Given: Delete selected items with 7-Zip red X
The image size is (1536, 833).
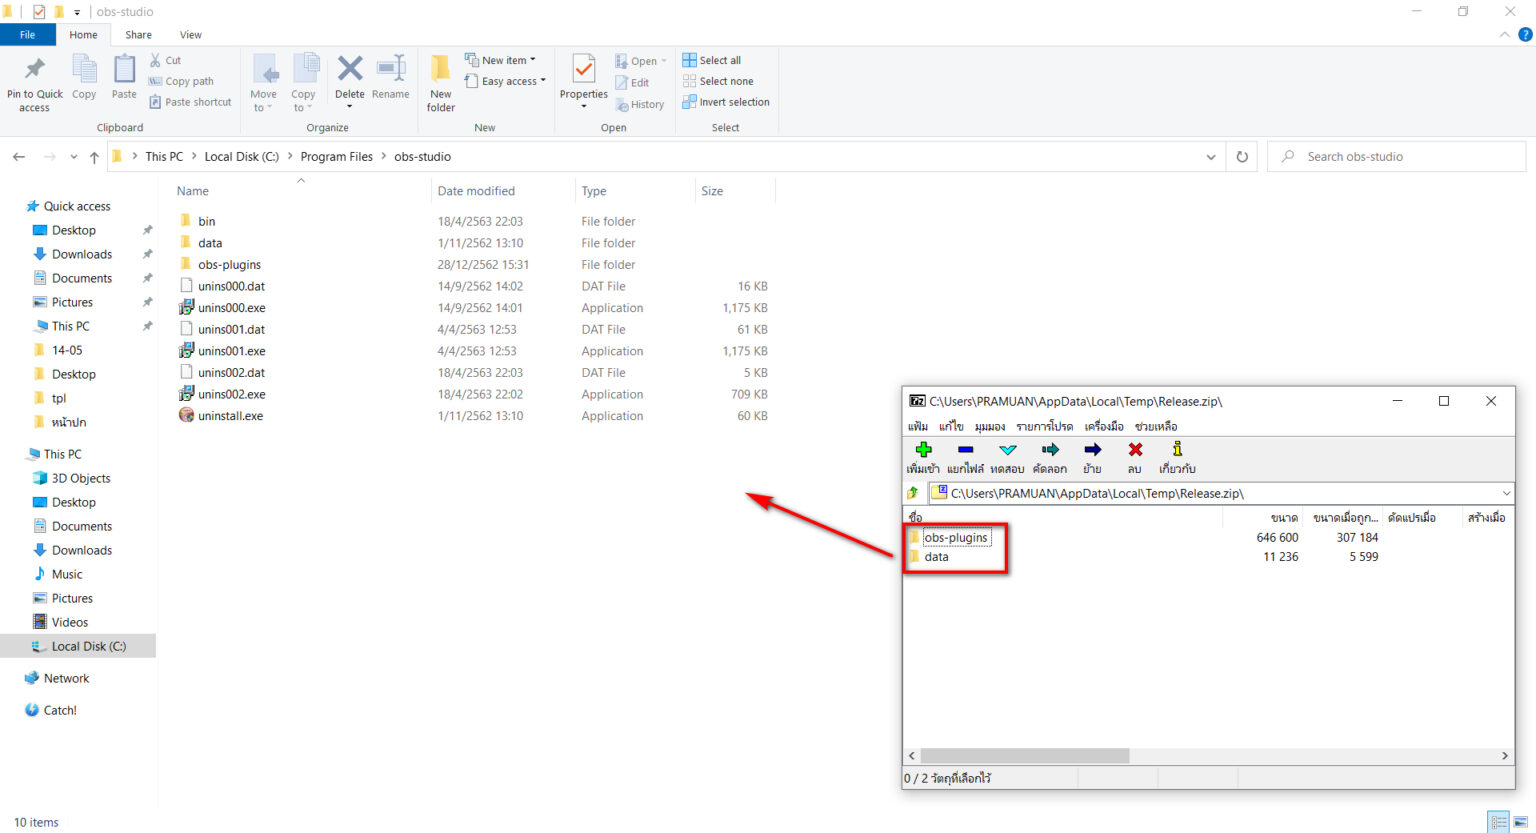Looking at the screenshot, I should (1134, 452).
